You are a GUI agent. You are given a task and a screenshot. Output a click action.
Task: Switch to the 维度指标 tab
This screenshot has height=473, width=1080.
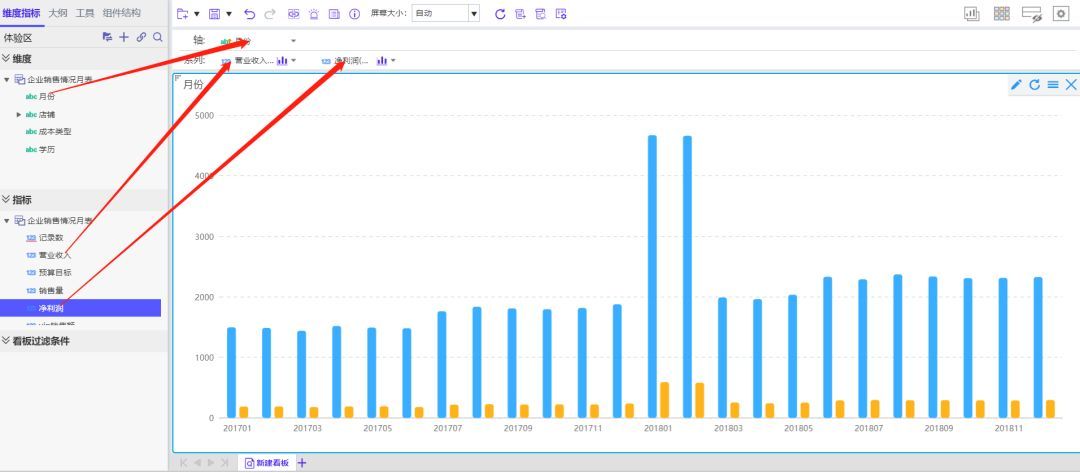pos(21,13)
